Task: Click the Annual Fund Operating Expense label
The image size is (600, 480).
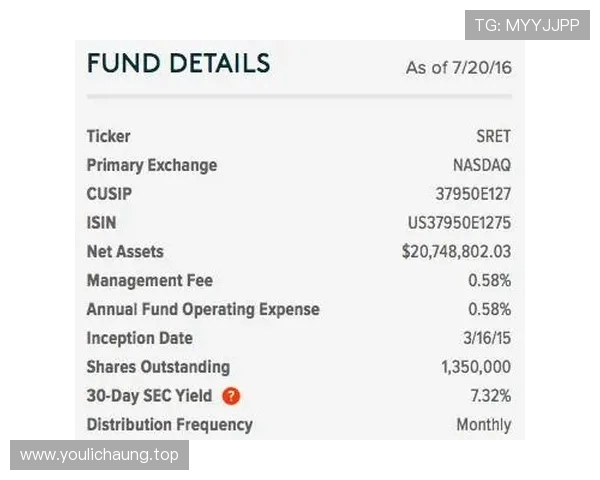Action: [203, 309]
